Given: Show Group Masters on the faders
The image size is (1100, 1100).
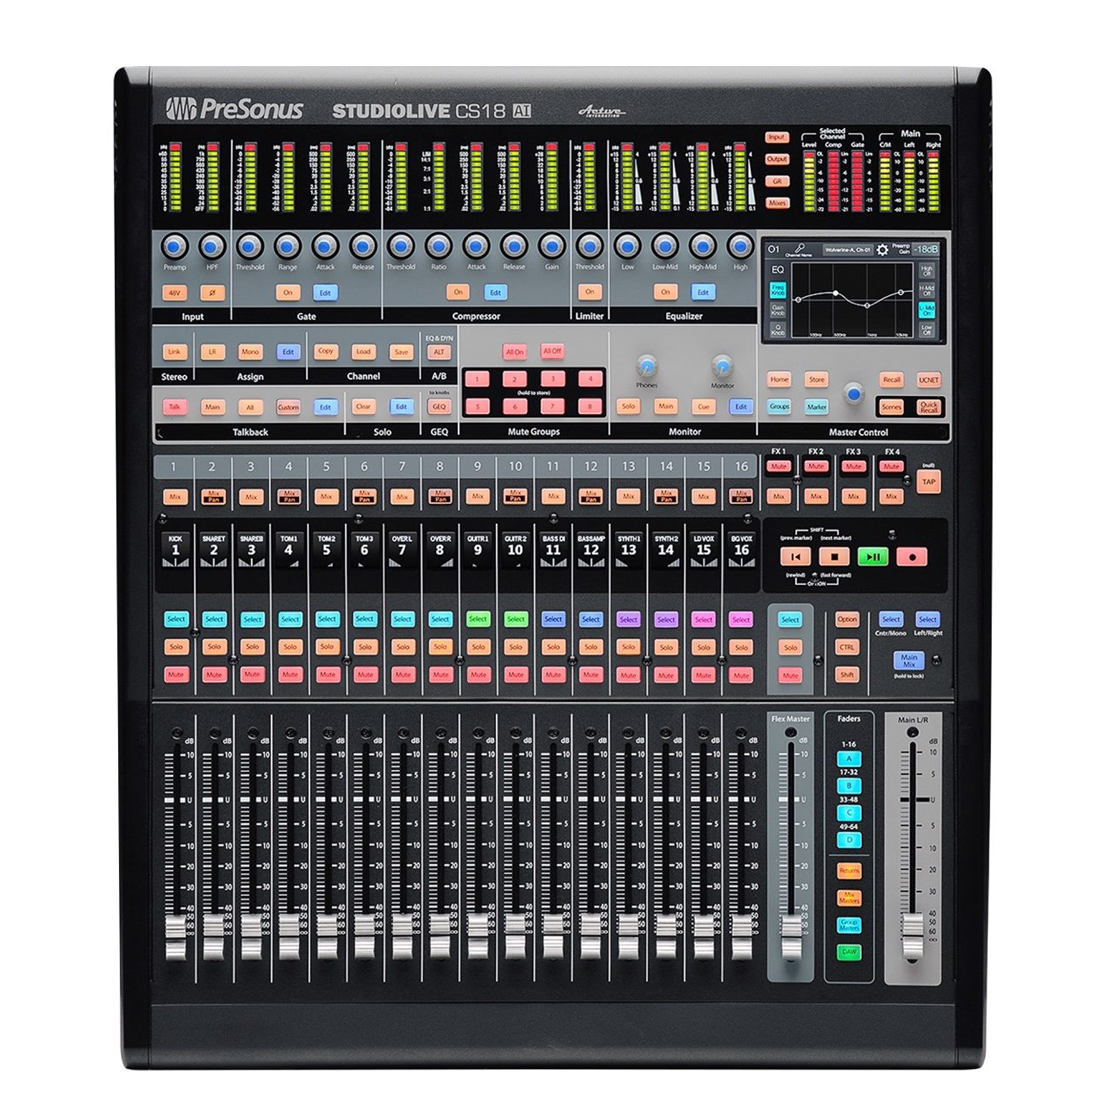Looking at the screenshot, I should pos(849,925).
